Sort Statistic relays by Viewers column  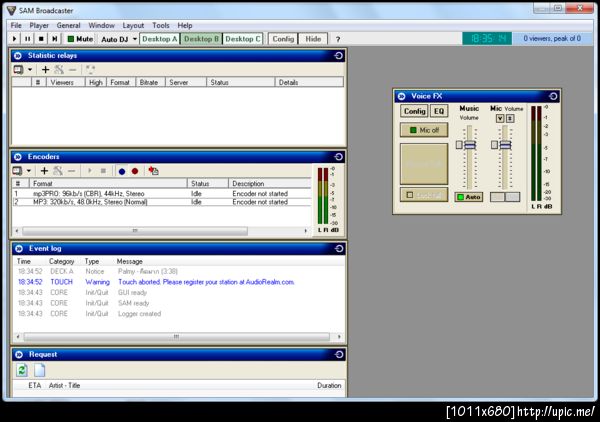pyautogui.click(x=65, y=82)
